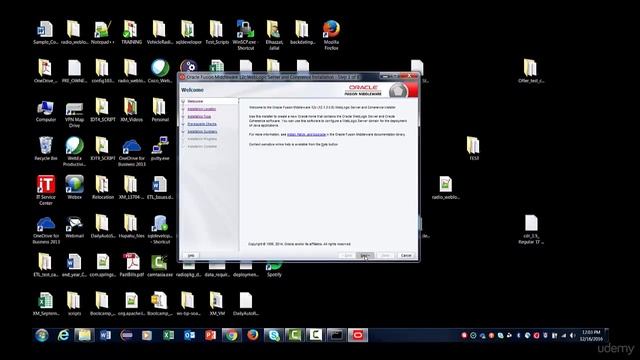Open Outlook from the taskbar
The height and width of the screenshot is (360, 640).
[x=189, y=335]
